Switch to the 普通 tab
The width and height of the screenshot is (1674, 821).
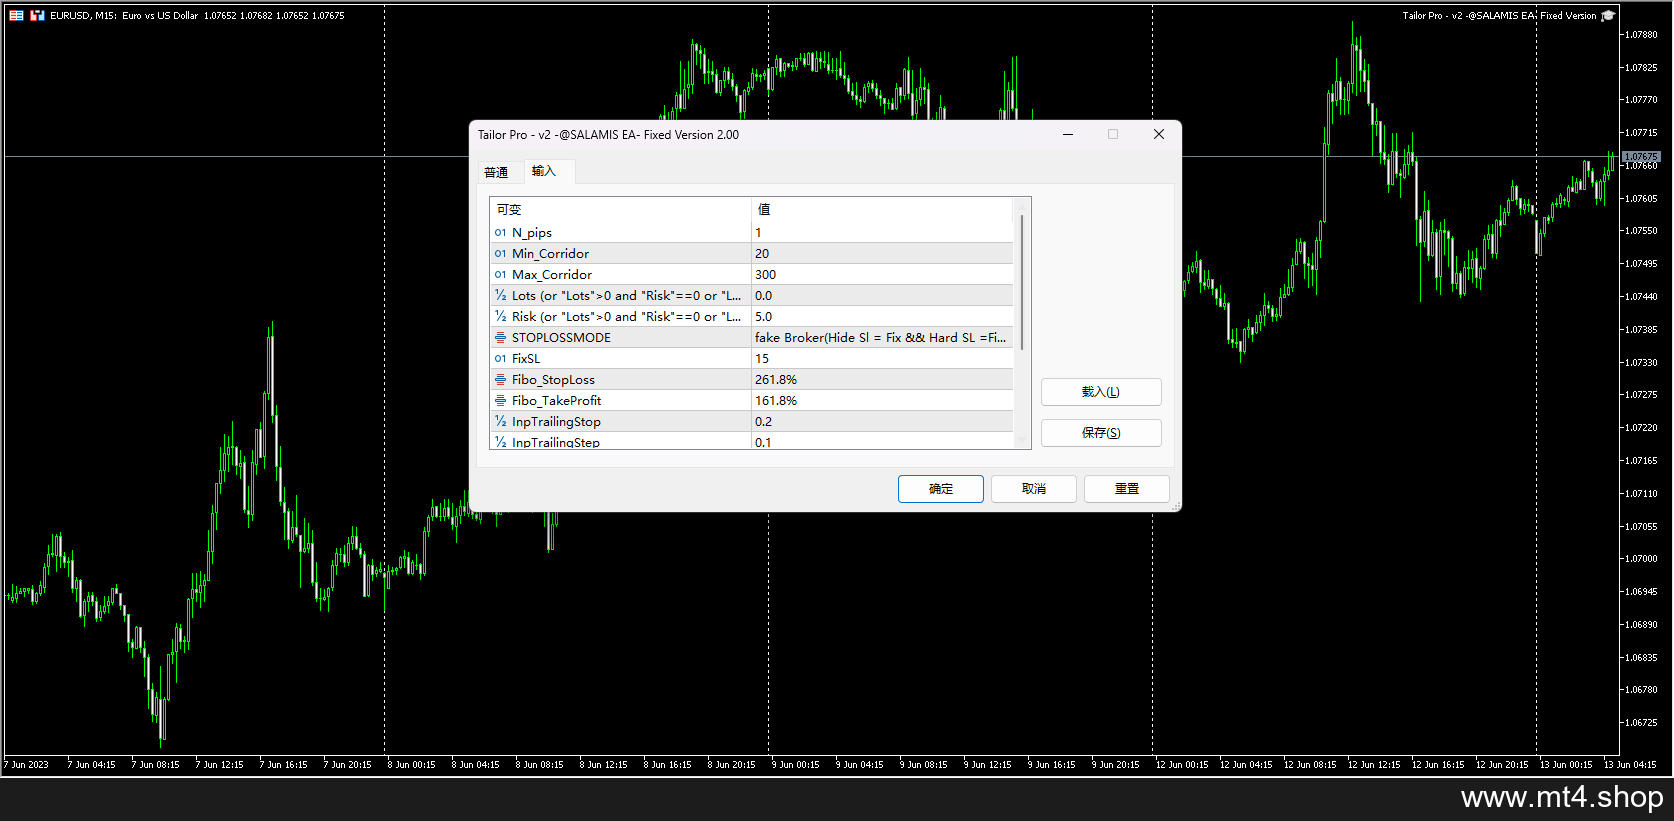pos(496,172)
